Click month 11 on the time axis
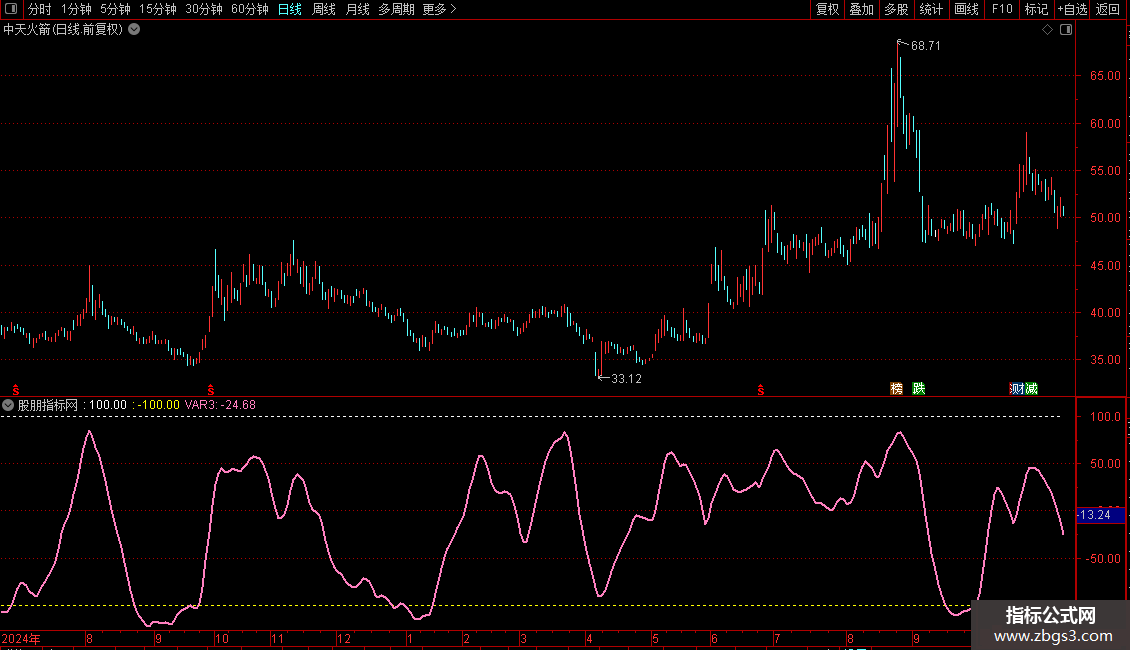Image resolution: width=1130 pixels, height=650 pixels. (x=277, y=638)
